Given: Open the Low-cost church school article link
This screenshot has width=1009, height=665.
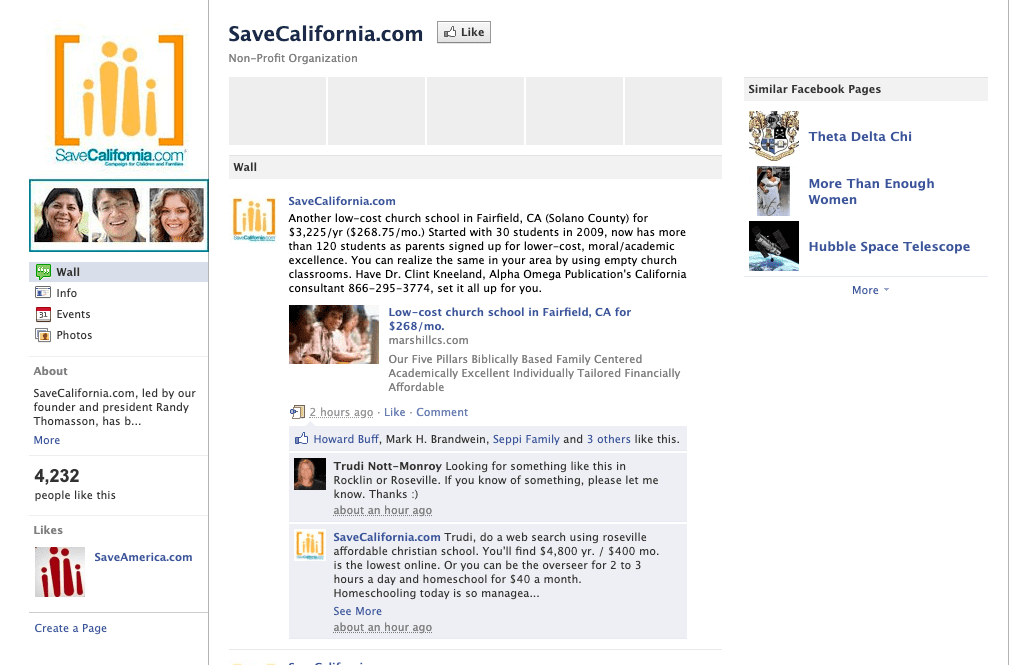Looking at the screenshot, I should 509,319.
